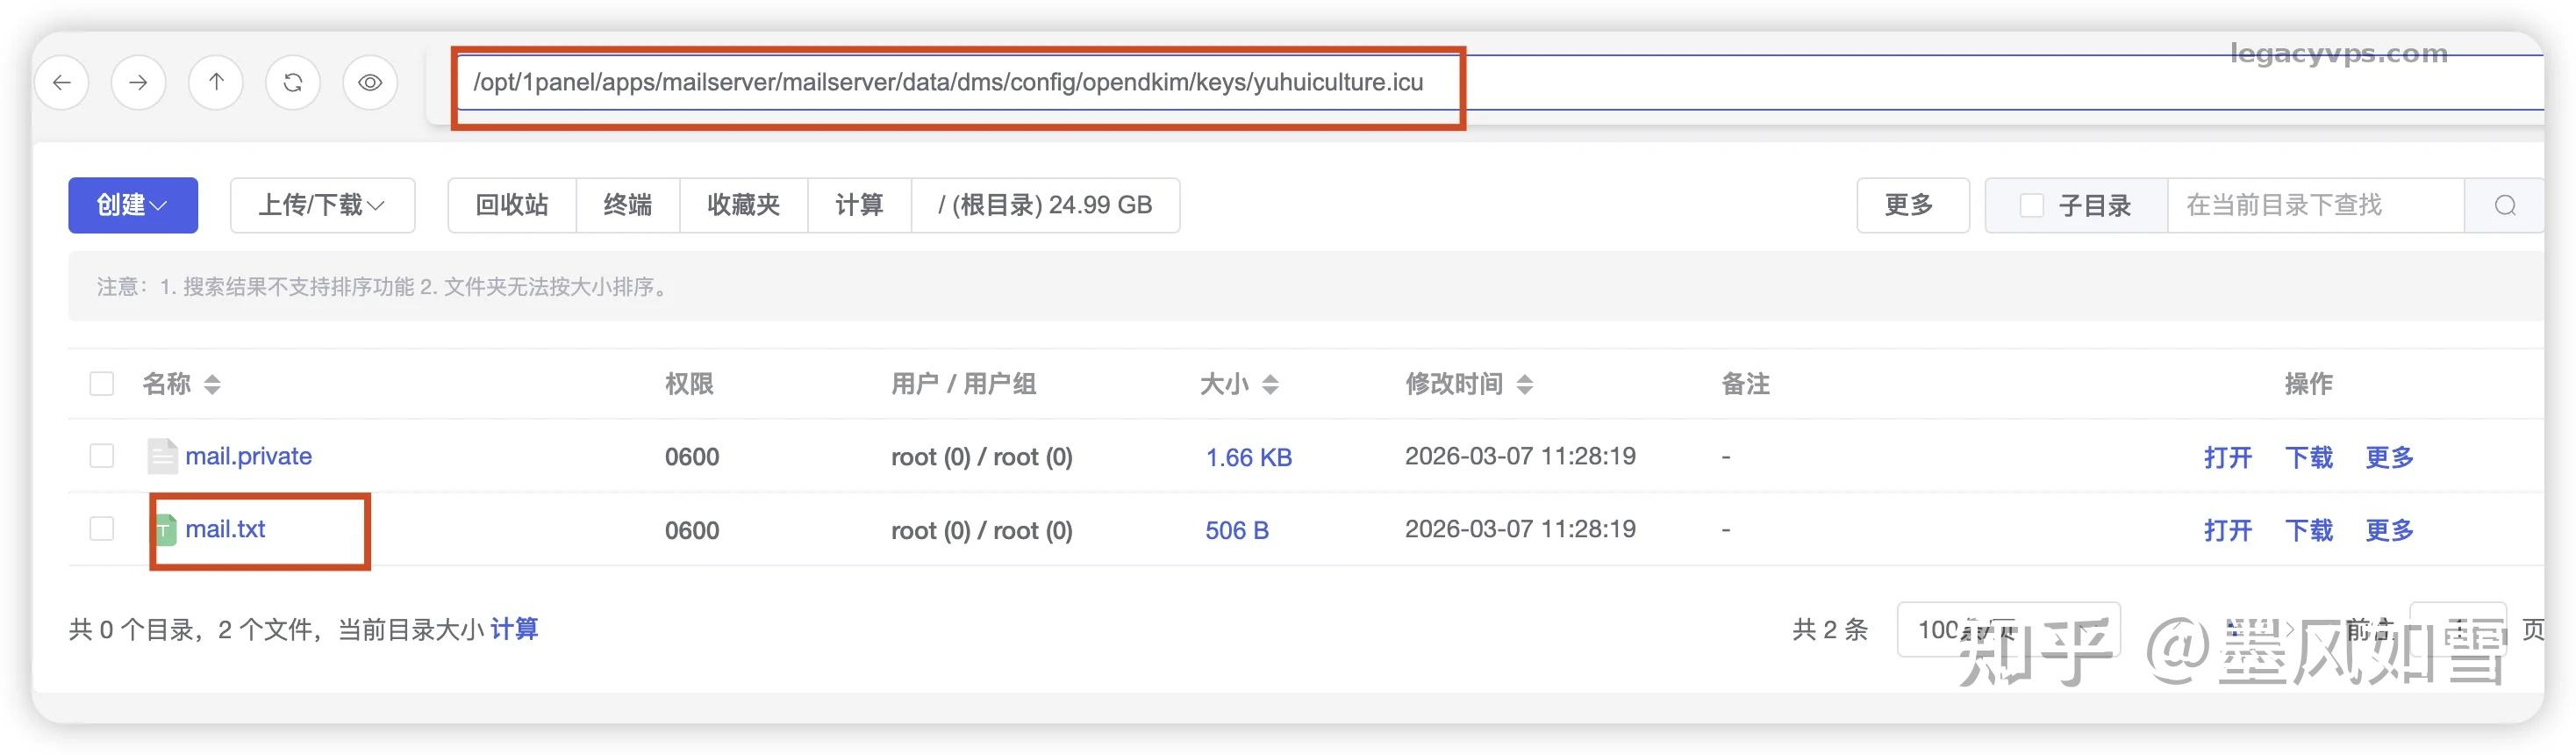
Task: Click the 计算 link in footer
Action: tap(514, 630)
